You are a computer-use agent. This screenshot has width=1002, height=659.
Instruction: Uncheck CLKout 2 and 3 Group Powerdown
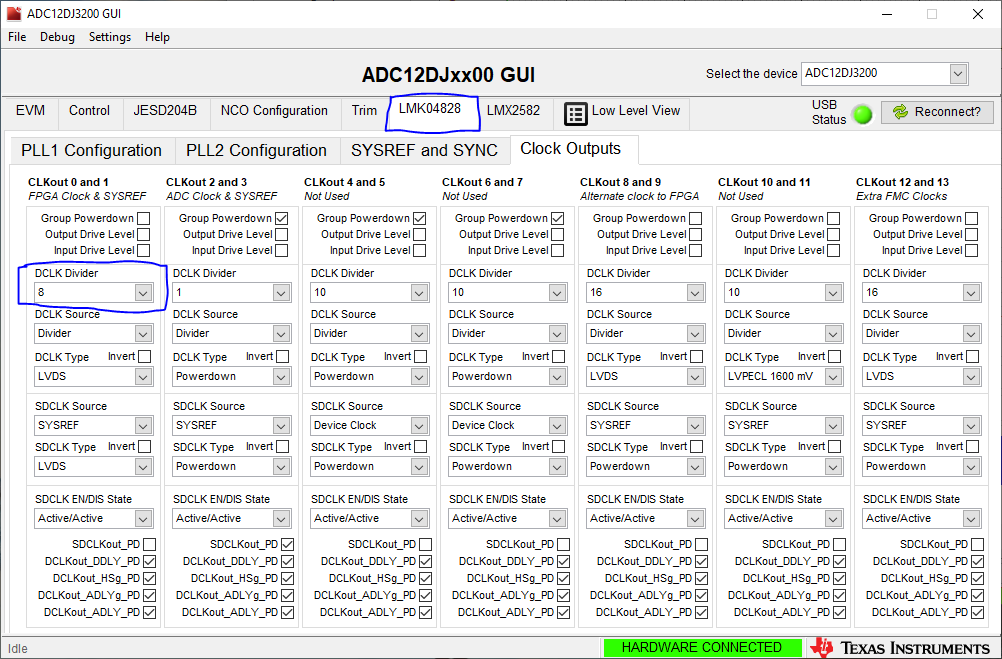[282, 219]
